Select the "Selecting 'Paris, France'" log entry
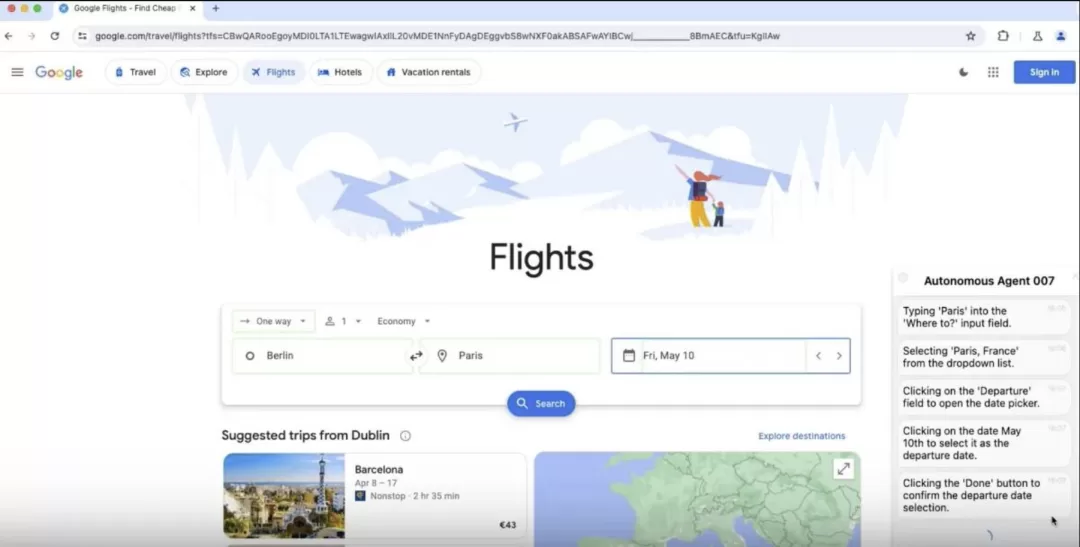1080x547 pixels. (x=983, y=357)
